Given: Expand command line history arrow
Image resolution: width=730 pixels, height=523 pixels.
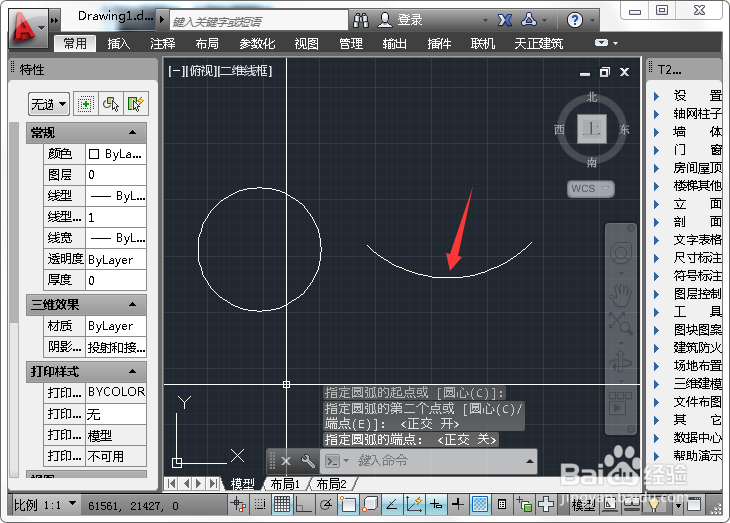Looking at the screenshot, I should [x=529, y=461].
